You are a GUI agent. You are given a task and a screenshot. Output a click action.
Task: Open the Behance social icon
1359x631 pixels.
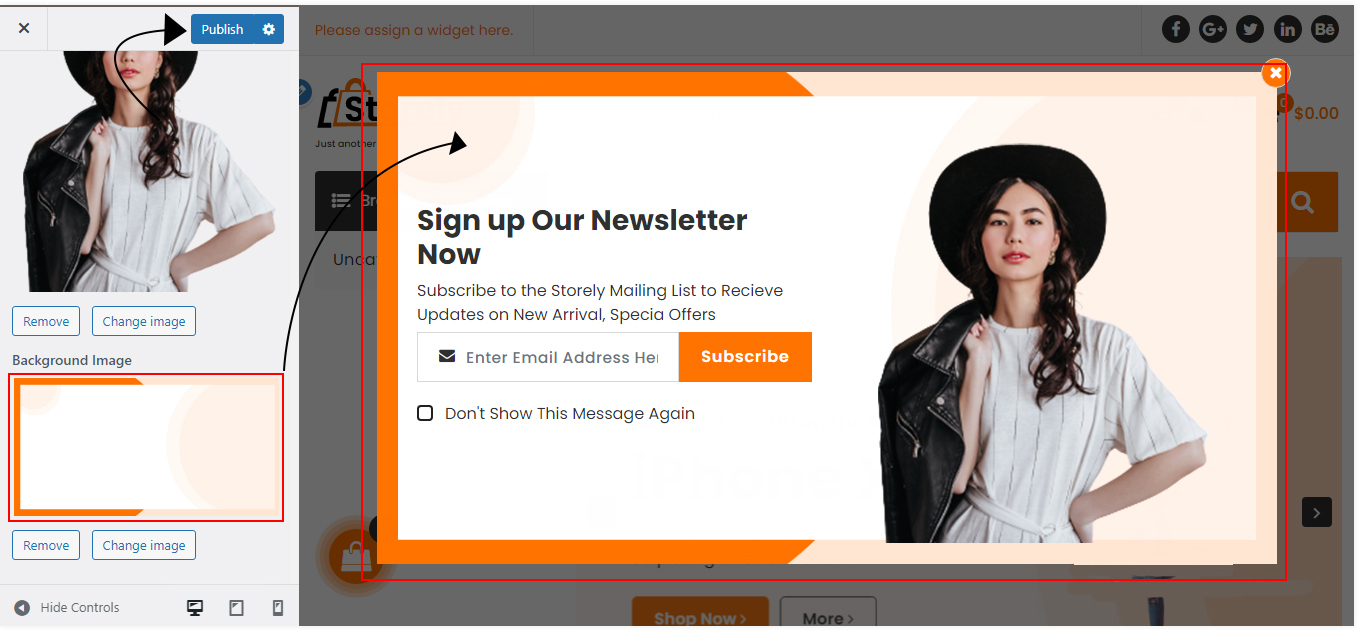tap(1325, 29)
